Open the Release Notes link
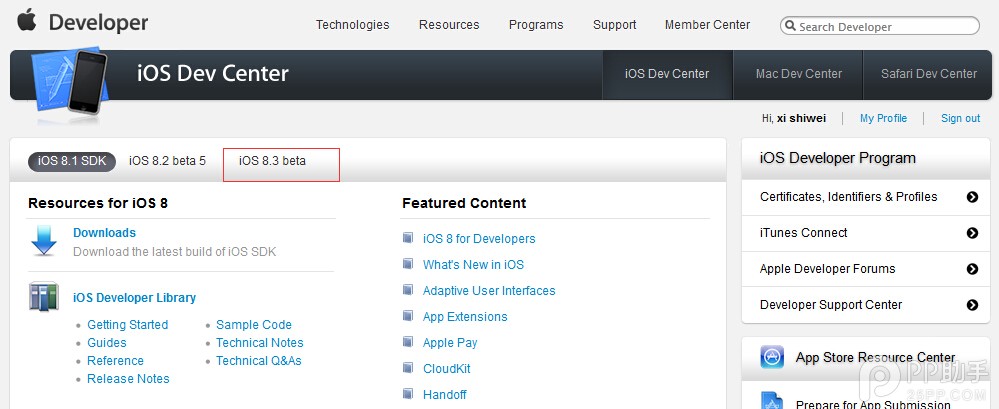This screenshot has width=999, height=409. pos(128,379)
